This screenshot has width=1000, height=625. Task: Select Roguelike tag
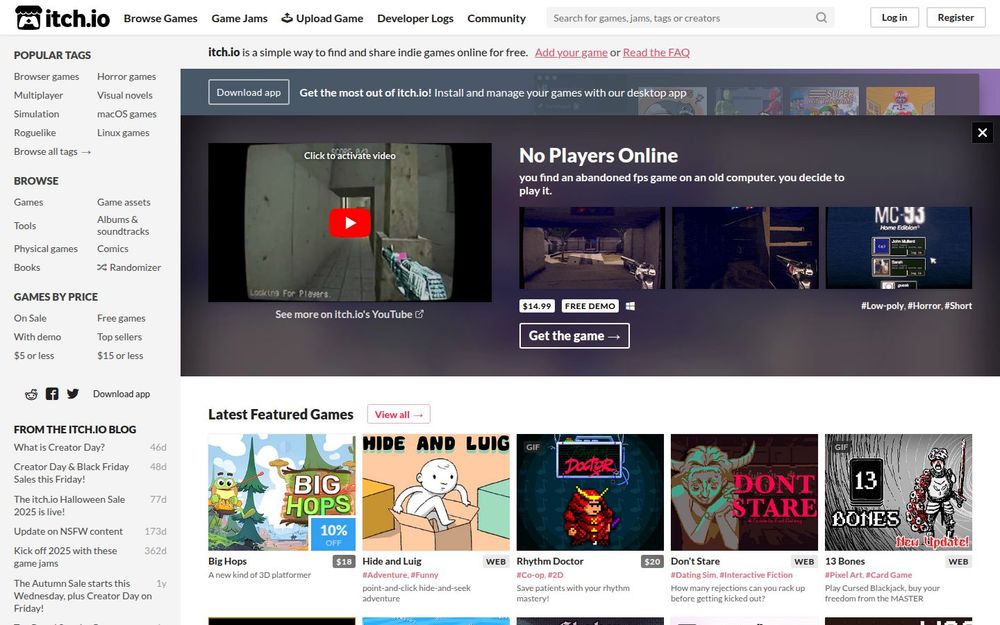click(x=34, y=133)
